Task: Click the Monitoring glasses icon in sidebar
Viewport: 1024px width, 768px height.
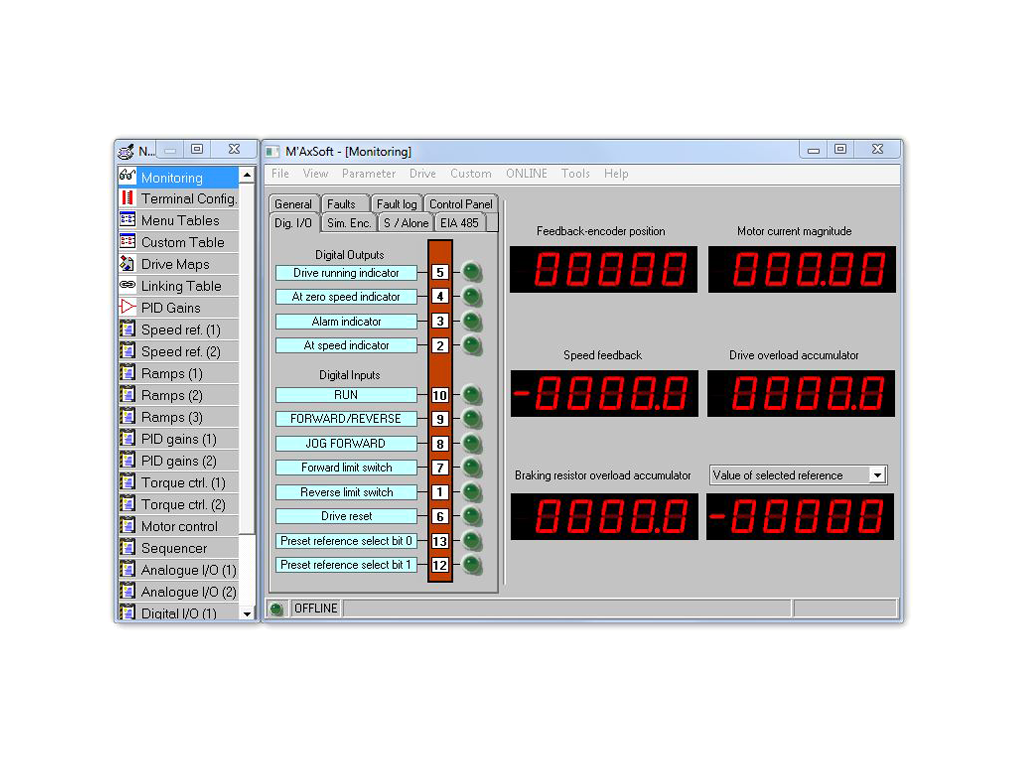Action: [x=128, y=177]
